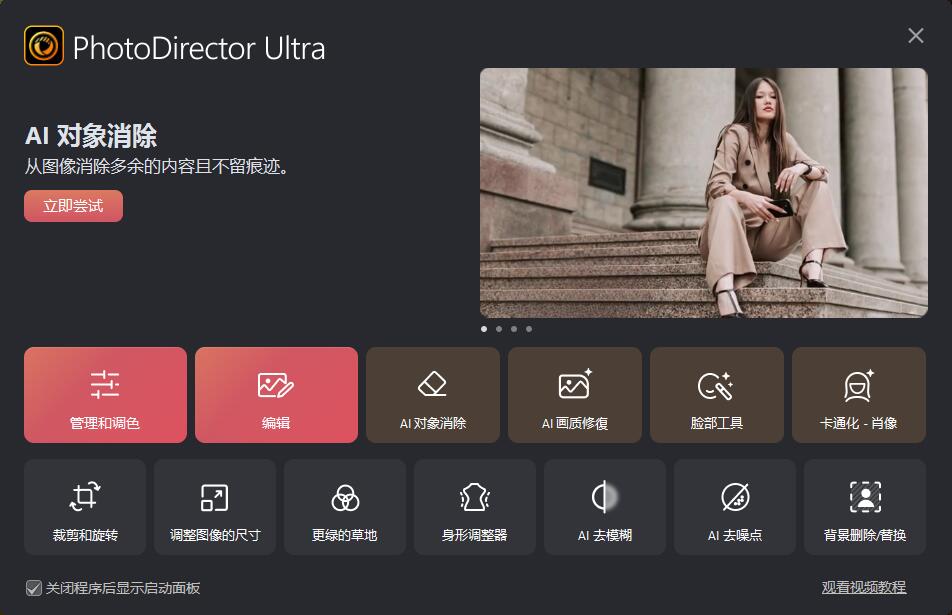Click the woman on steps preview image
This screenshot has width=952, height=615.
click(703, 193)
